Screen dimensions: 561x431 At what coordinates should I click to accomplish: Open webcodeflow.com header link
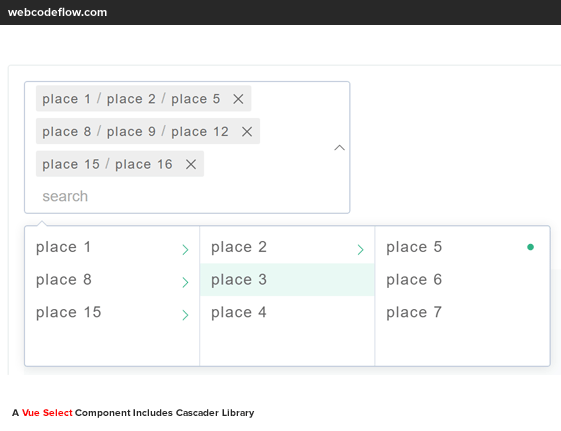tap(57, 12)
